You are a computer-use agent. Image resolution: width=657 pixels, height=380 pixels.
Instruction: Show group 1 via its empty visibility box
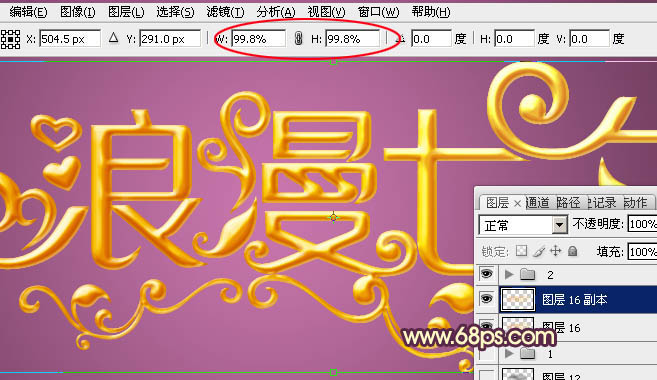tap(486, 354)
